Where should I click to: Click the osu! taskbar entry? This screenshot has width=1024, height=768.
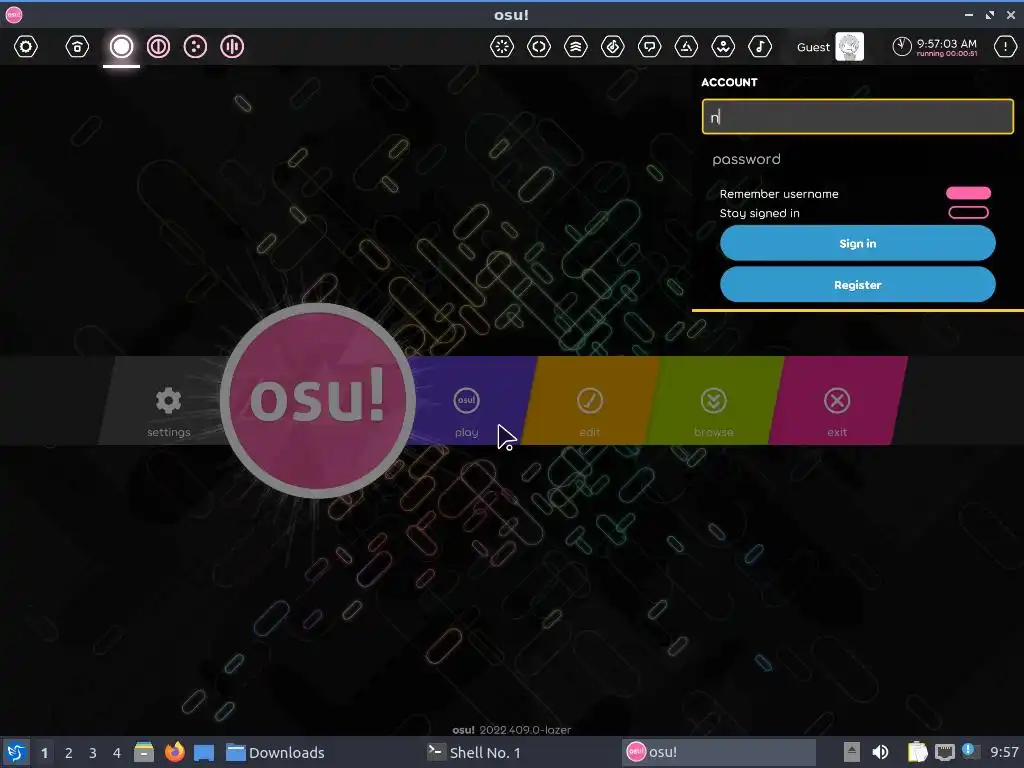(718, 752)
